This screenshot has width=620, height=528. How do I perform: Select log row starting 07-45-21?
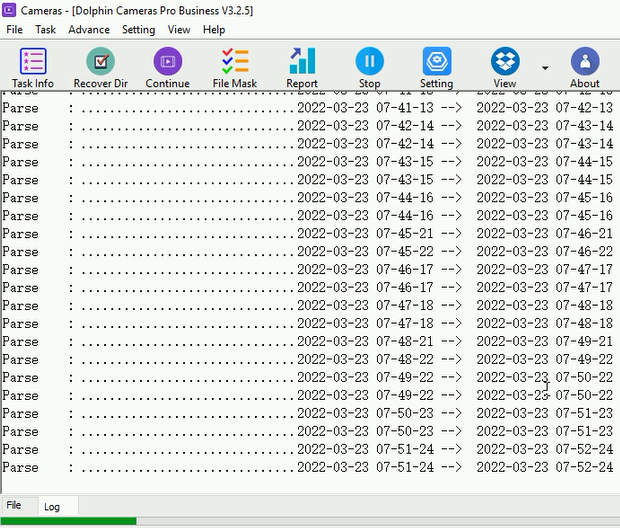click(308, 233)
